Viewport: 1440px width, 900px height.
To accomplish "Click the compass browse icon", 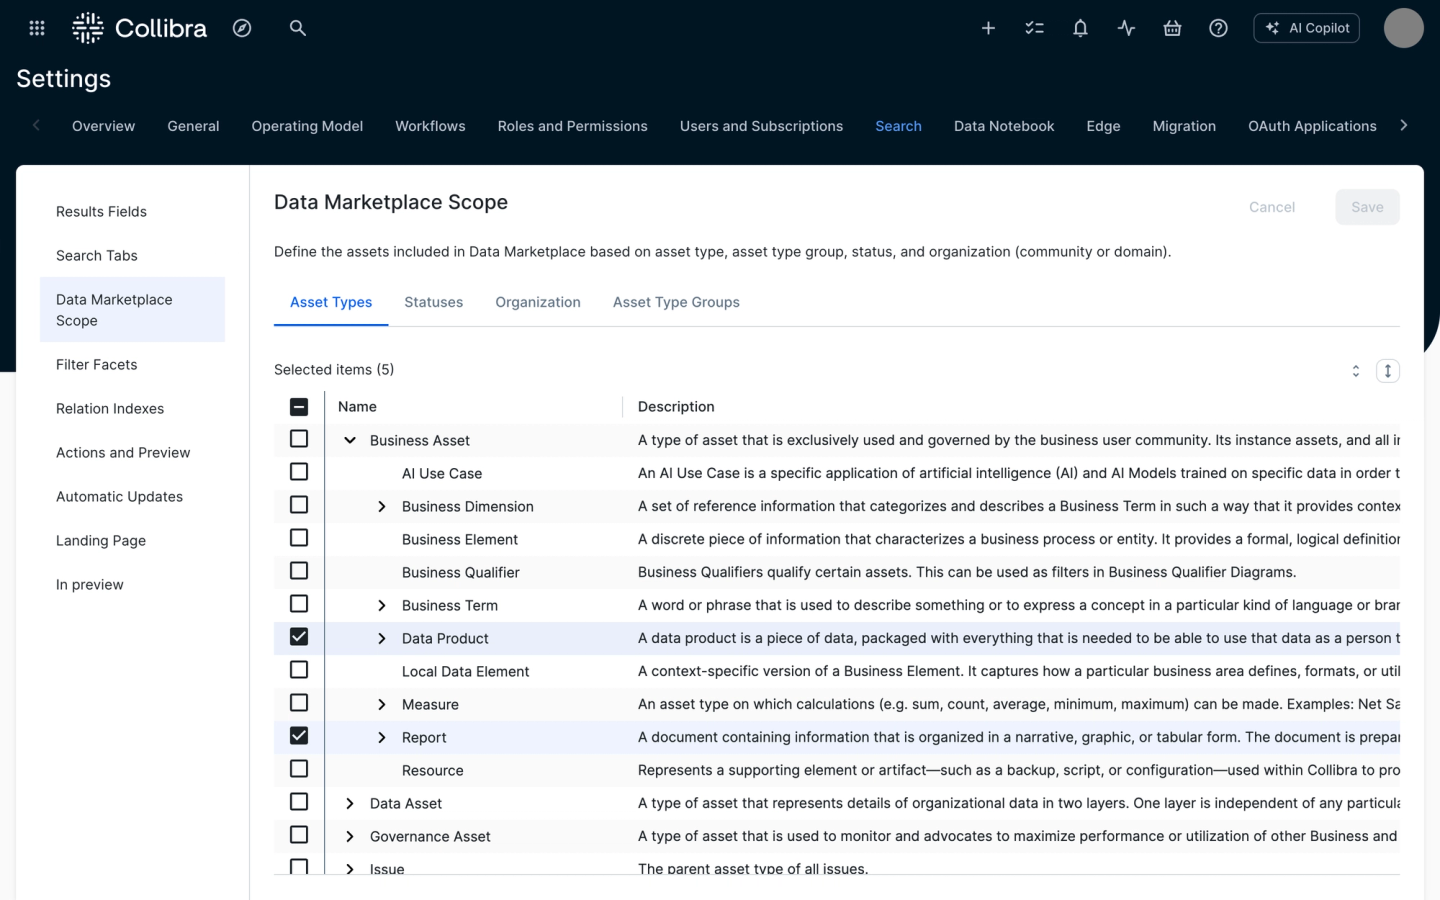I will point(242,28).
